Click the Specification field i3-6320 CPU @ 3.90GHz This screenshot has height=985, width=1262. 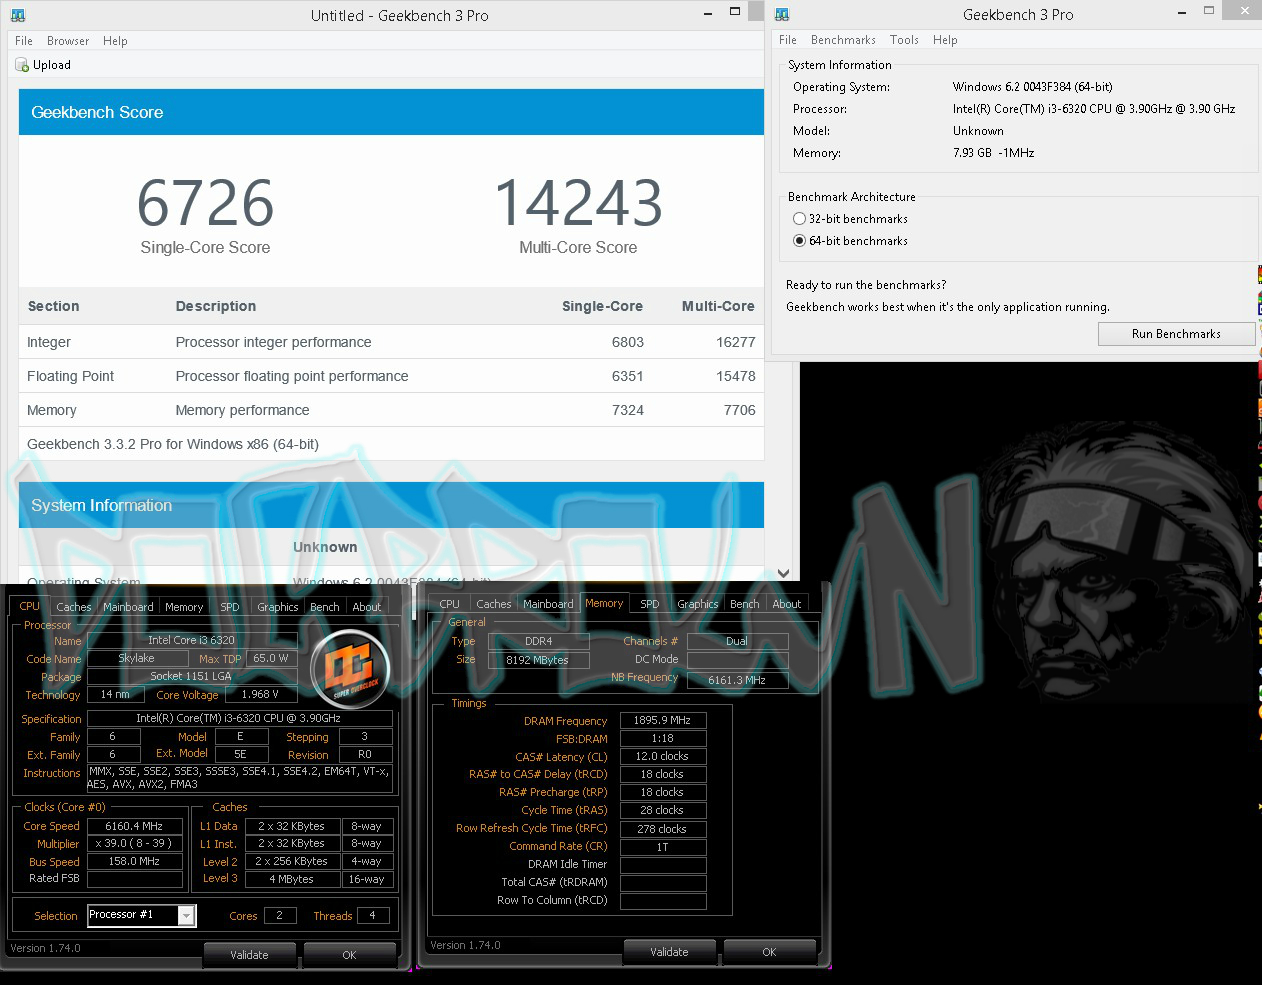coord(239,718)
